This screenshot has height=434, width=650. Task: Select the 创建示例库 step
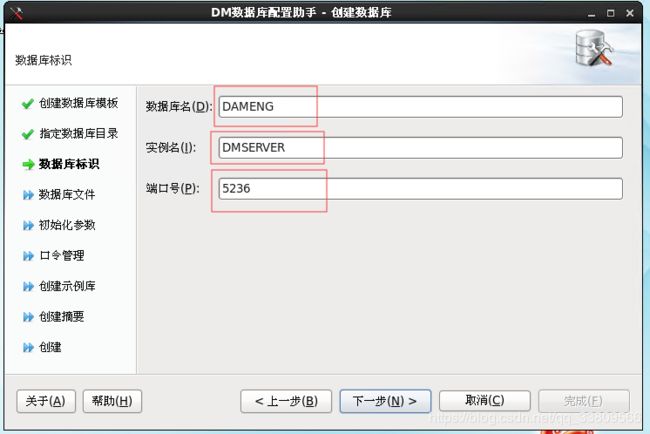[67, 286]
